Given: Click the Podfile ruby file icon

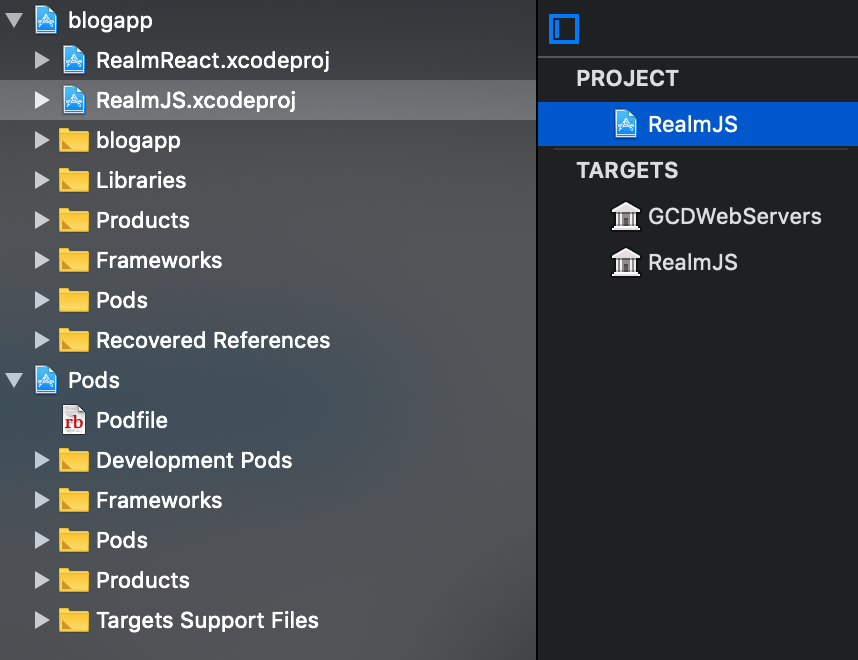Looking at the screenshot, I should pos(74,420).
